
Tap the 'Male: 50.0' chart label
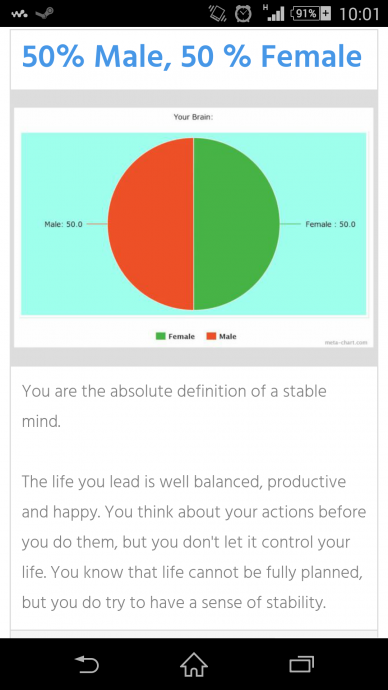(63, 224)
